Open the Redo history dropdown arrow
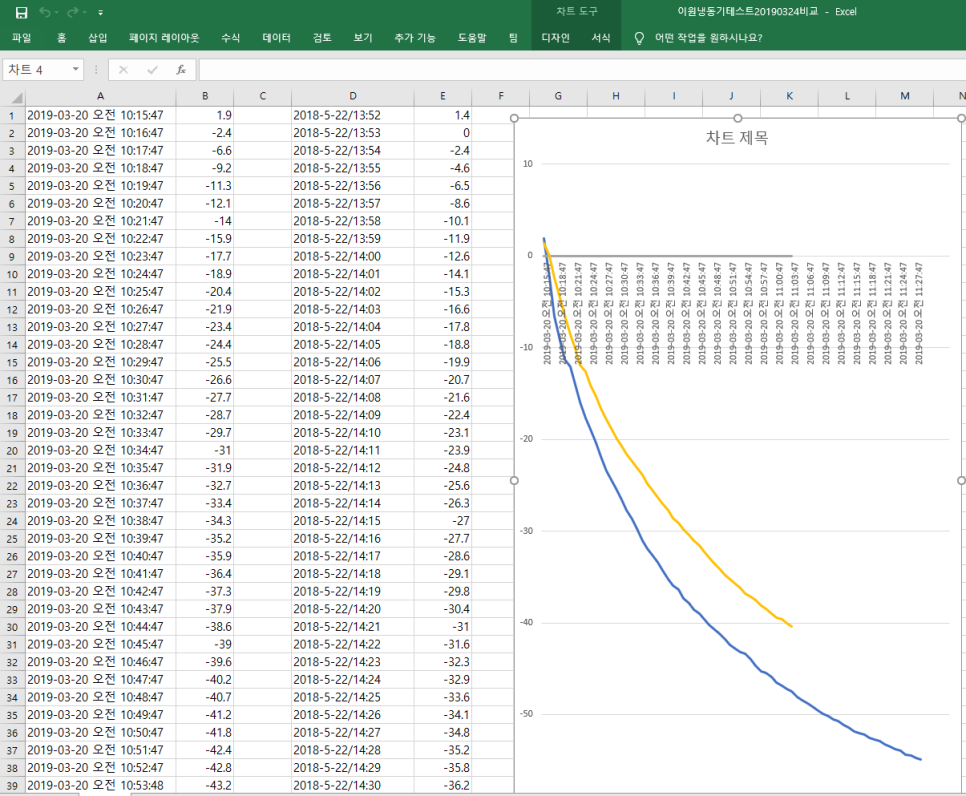The image size is (966, 796). click(x=84, y=13)
